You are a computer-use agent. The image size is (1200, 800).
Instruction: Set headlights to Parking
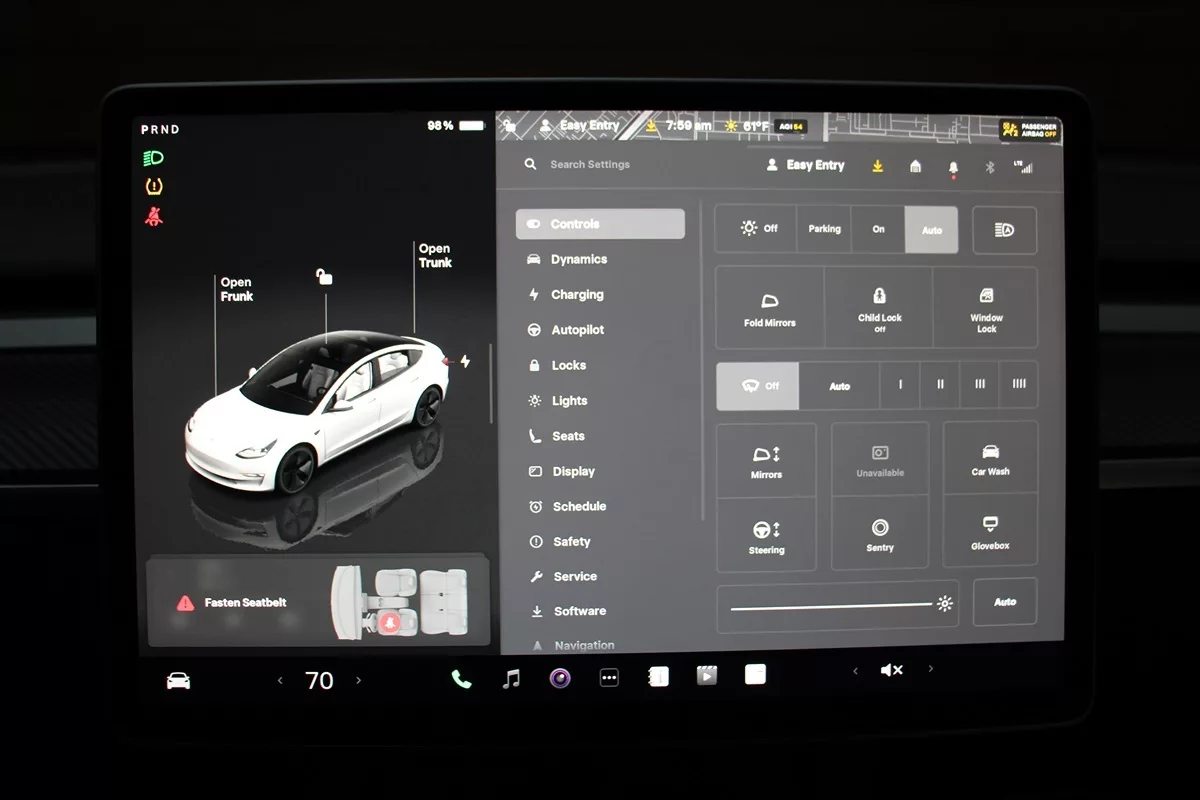824,229
